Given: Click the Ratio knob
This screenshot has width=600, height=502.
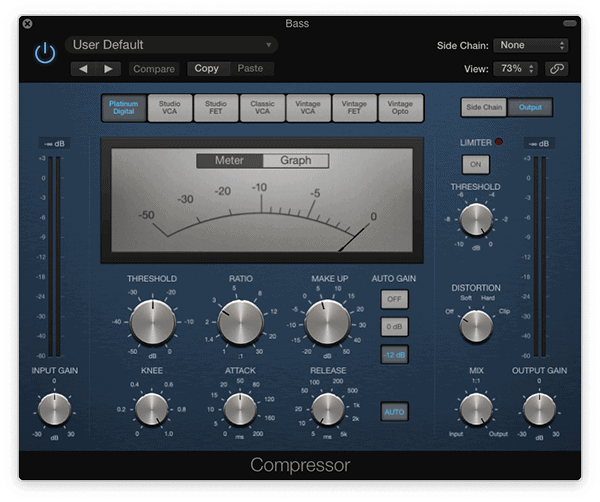Looking at the screenshot, I should (239, 322).
